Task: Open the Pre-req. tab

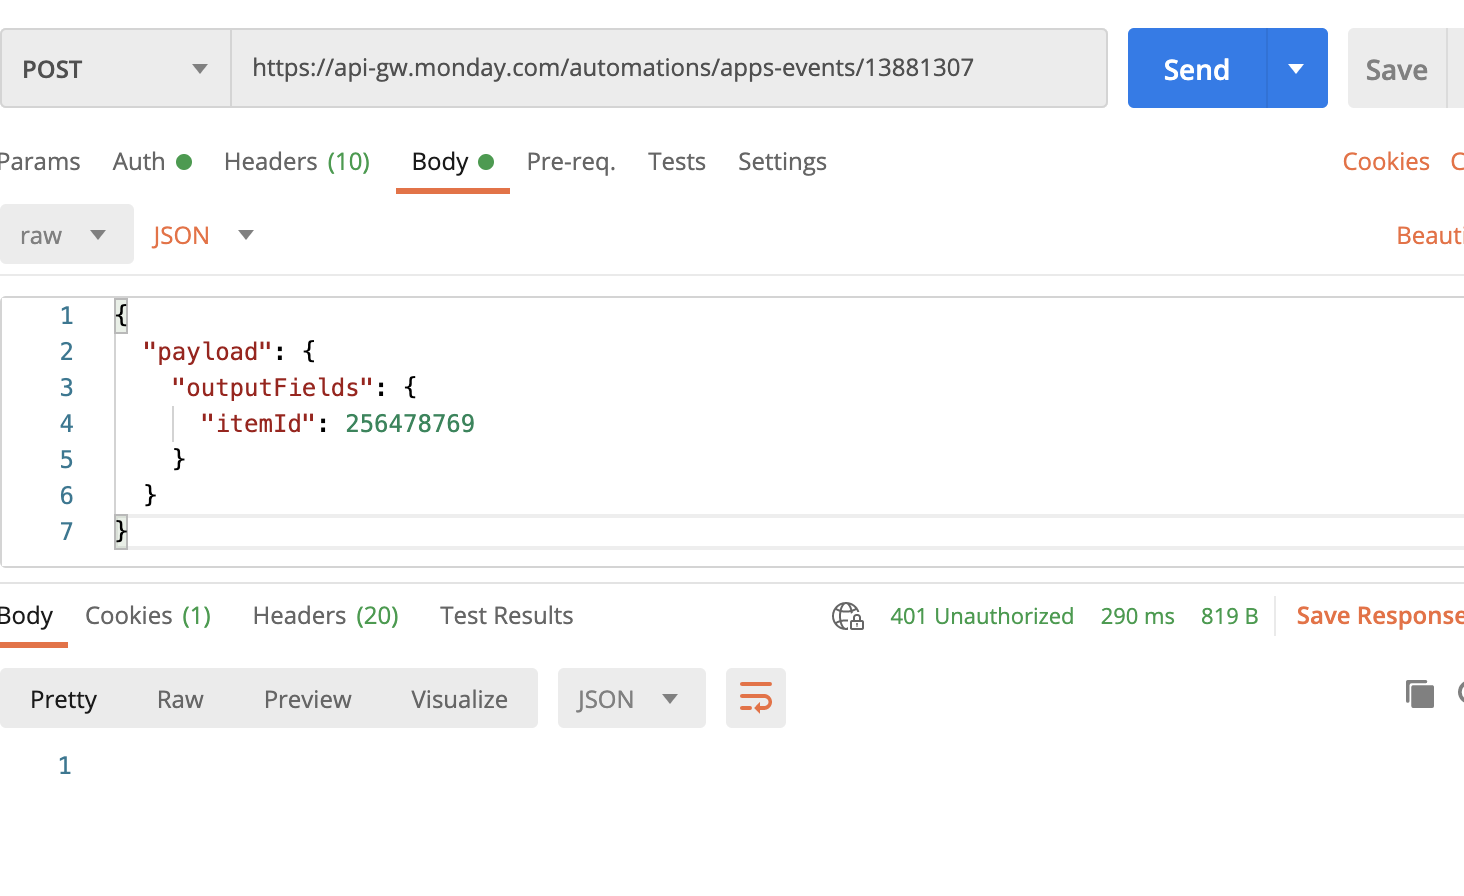Action: pos(571,162)
